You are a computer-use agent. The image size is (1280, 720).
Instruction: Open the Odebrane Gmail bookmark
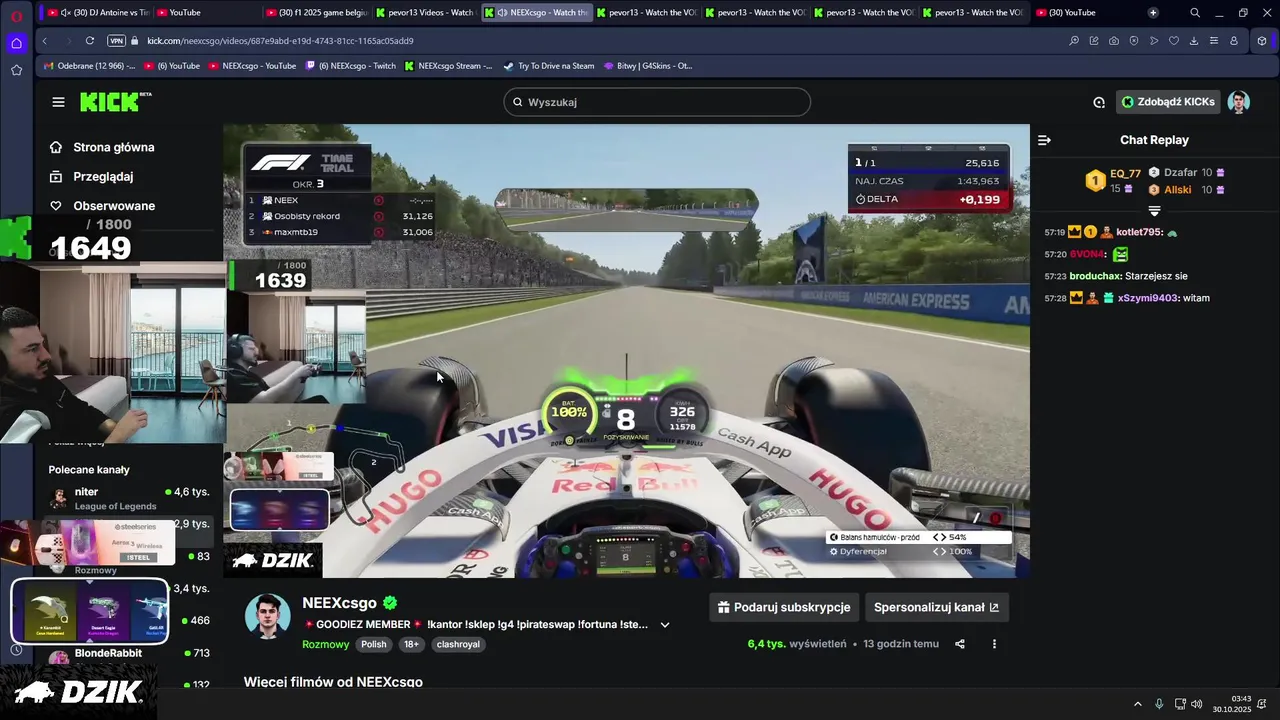click(x=90, y=66)
